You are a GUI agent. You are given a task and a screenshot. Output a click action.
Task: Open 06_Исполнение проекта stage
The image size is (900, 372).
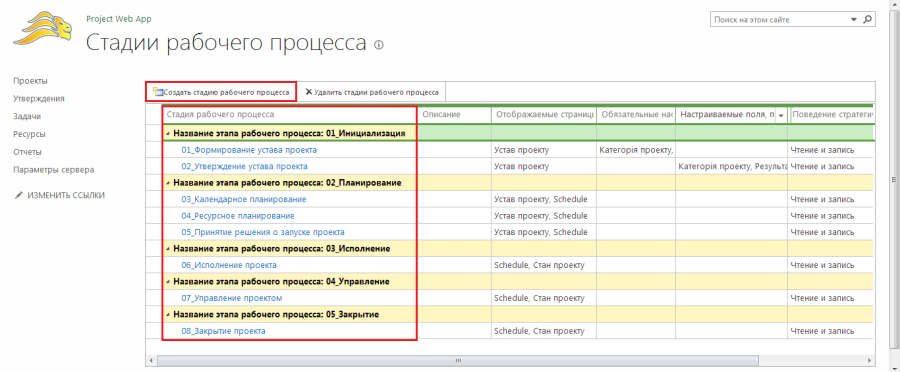tap(229, 265)
